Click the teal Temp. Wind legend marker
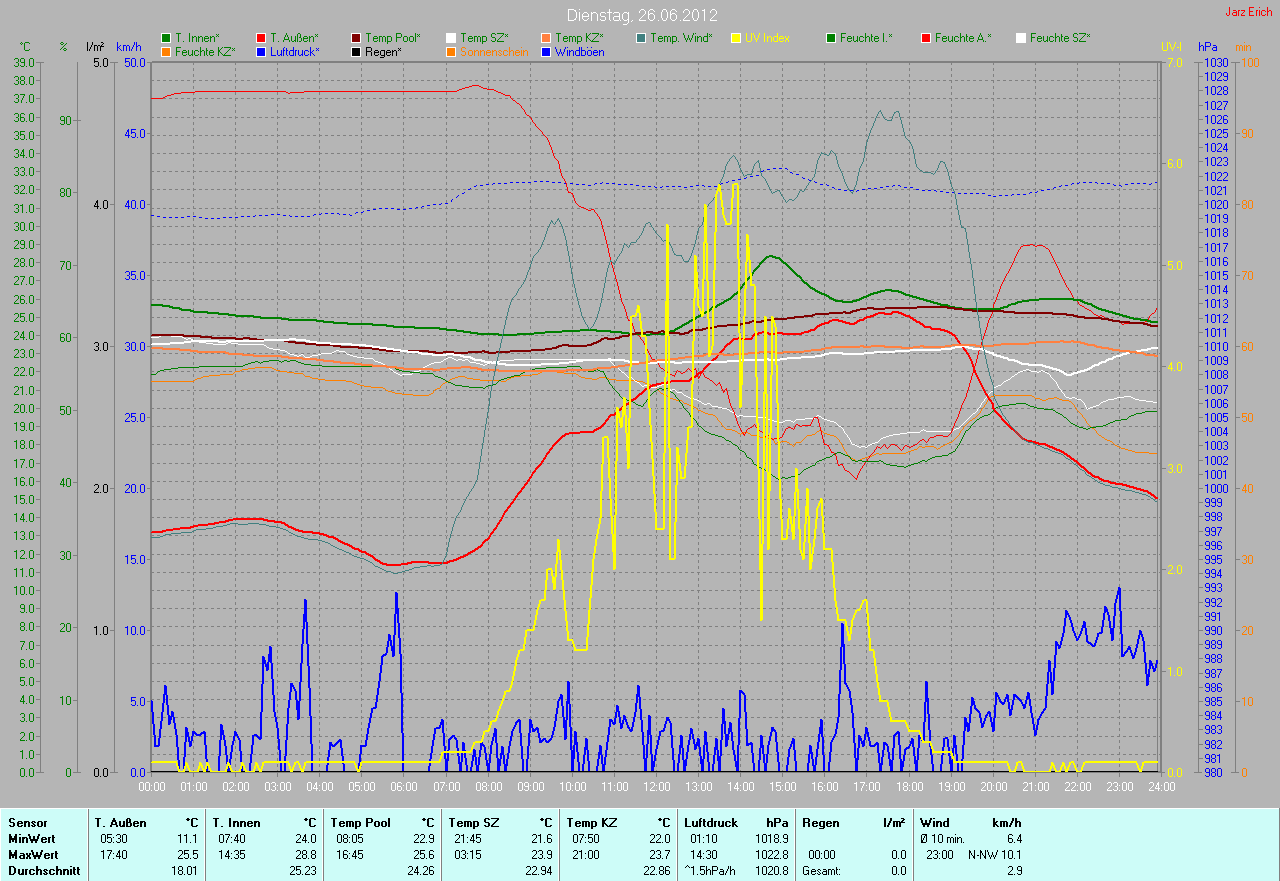Image resolution: width=1280 pixels, height=881 pixels. [640, 38]
